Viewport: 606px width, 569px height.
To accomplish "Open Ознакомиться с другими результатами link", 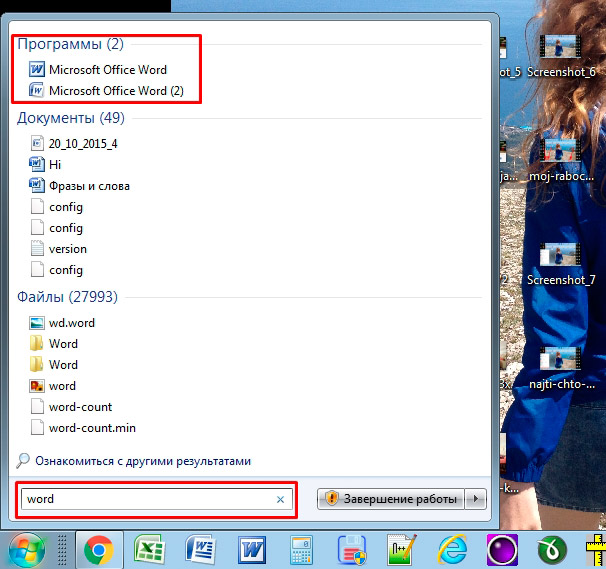I will click(x=142, y=461).
